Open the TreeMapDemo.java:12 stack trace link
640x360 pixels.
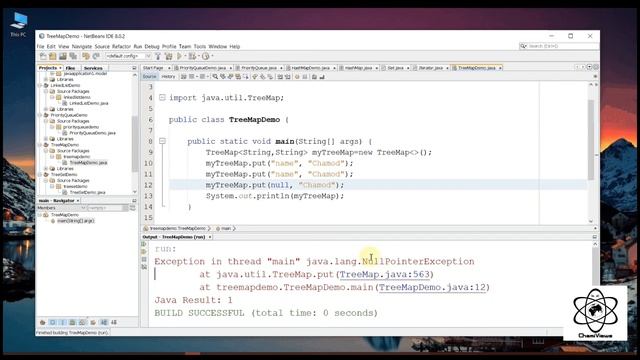pos(432,287)
